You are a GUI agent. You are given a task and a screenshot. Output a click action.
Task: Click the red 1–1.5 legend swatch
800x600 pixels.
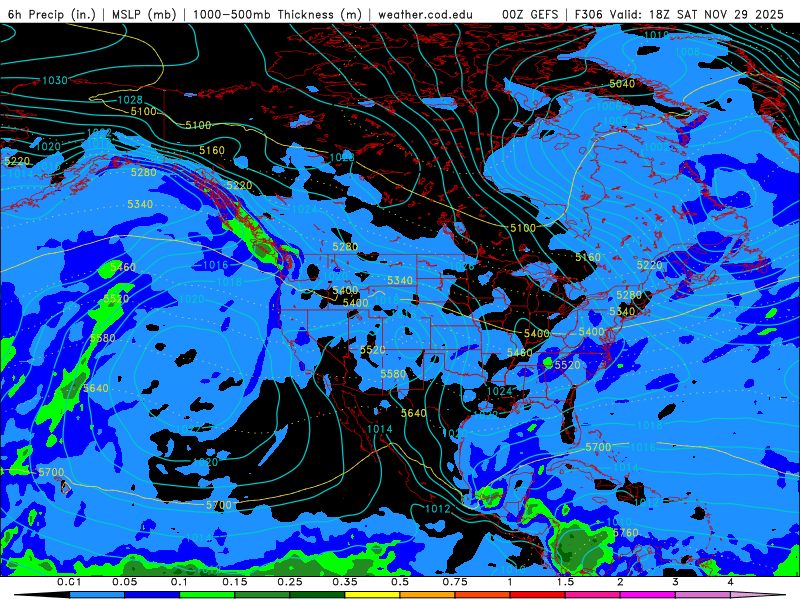click(538, 595)
